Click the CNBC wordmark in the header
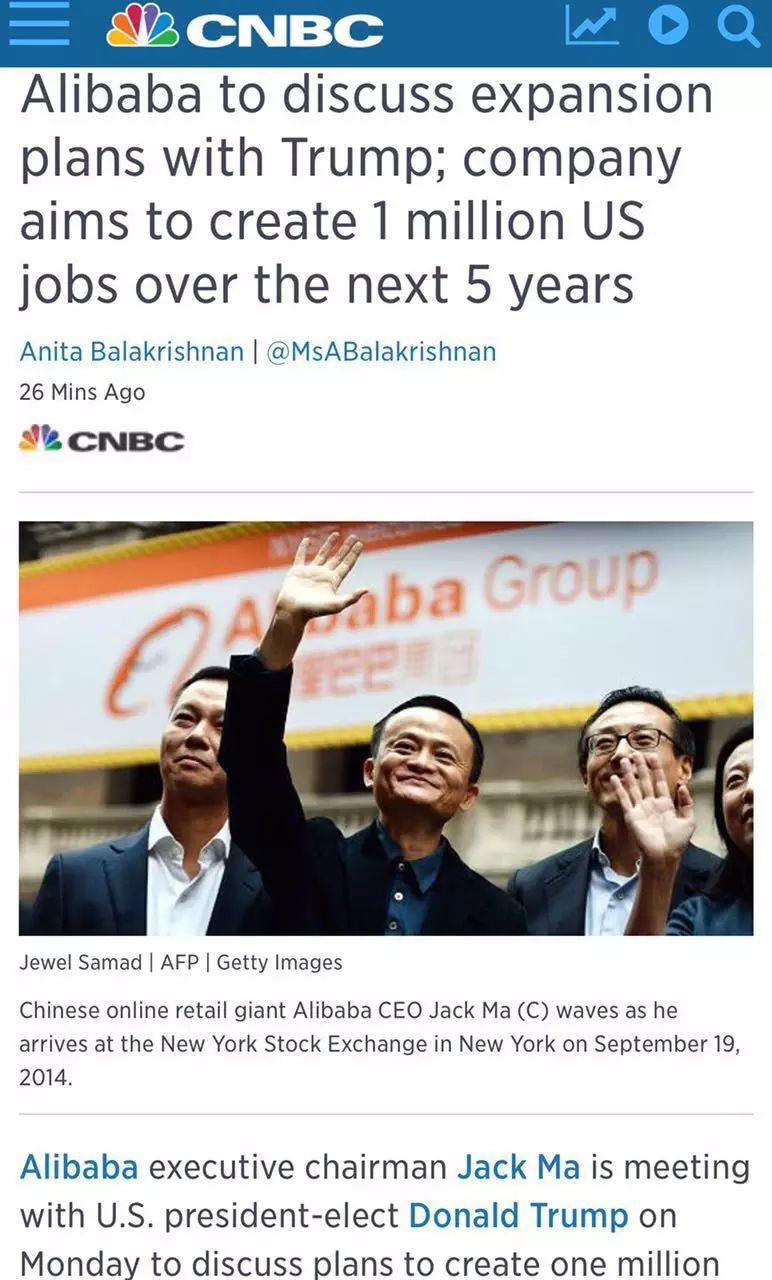The height and width of the screenshot is (1280, 772). (285, 30)
